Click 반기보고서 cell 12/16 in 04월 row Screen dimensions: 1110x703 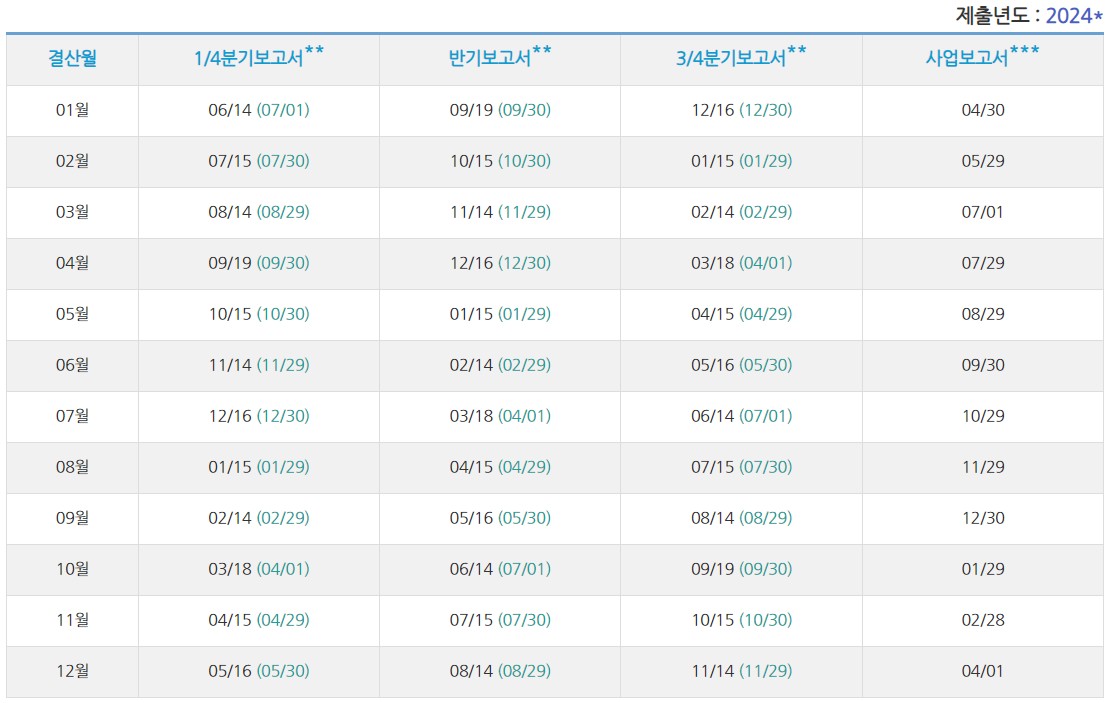pyautogui.click(x=500, y=263)
